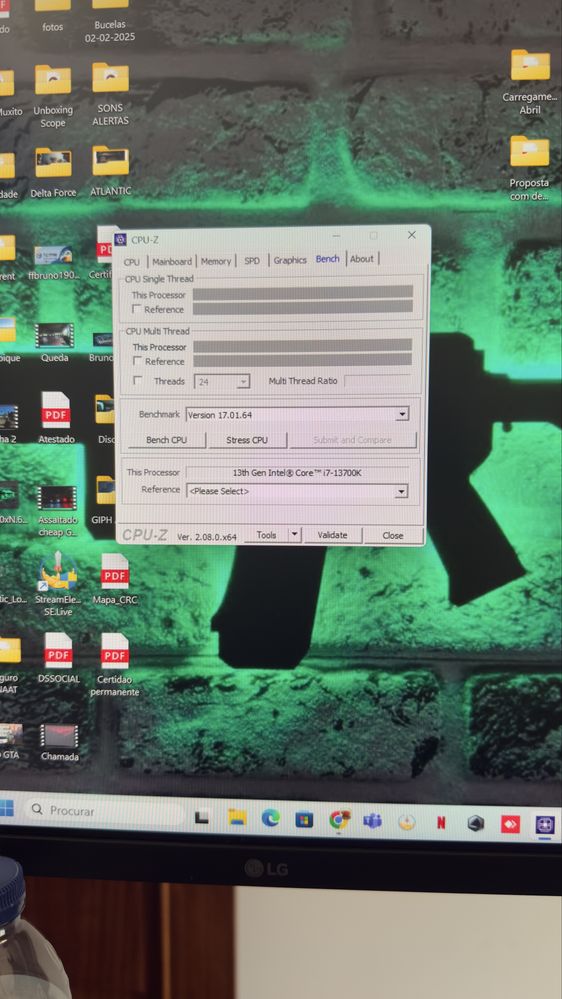Click the Single Thread This Processor bar
Image resolution: width=562 pixels, height=999 pixels.
click(303, 293)
